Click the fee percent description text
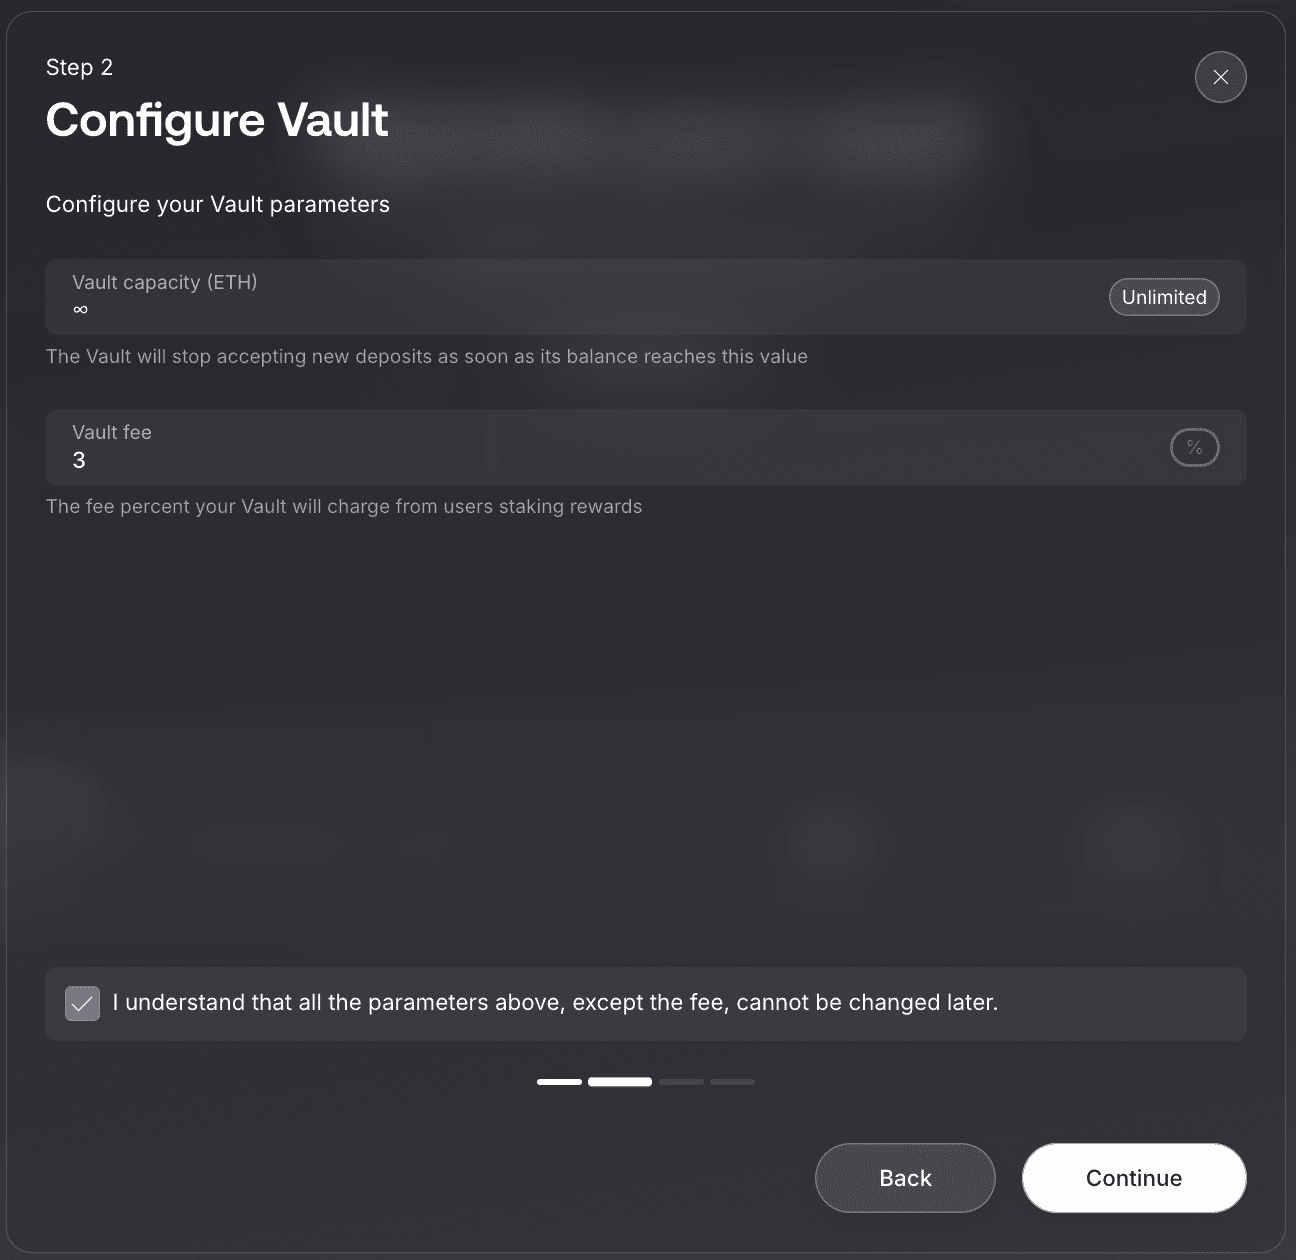This screenshot has height=1260, width=1296. 344,507
